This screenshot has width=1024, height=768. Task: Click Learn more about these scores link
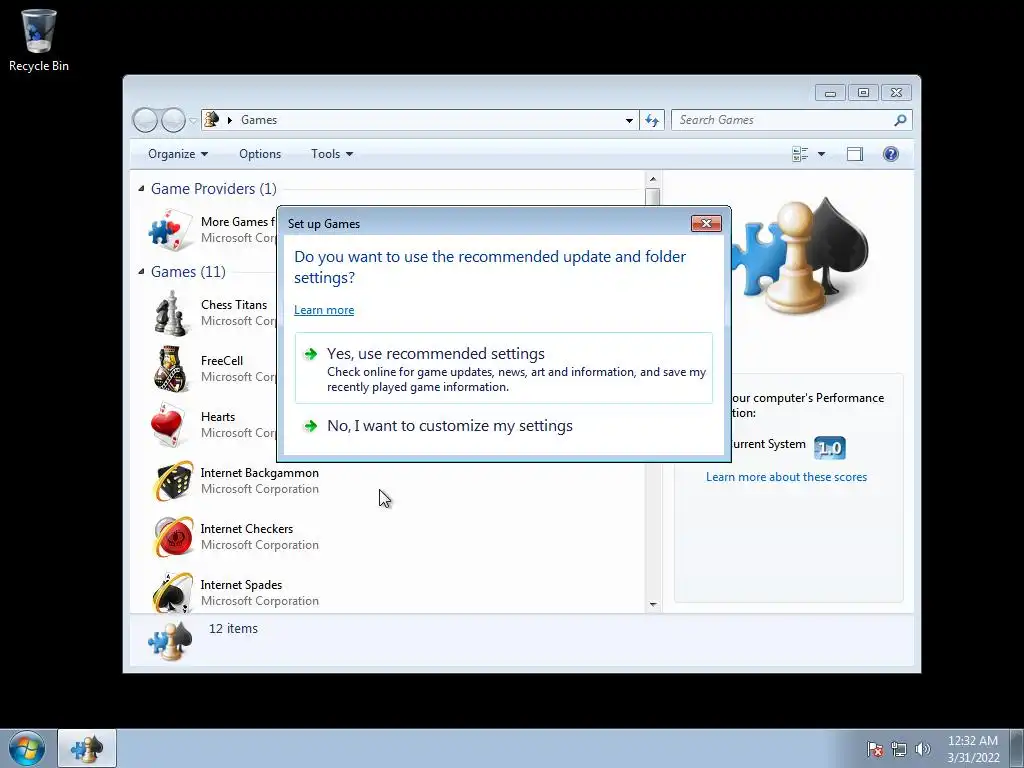pos(786,477)
